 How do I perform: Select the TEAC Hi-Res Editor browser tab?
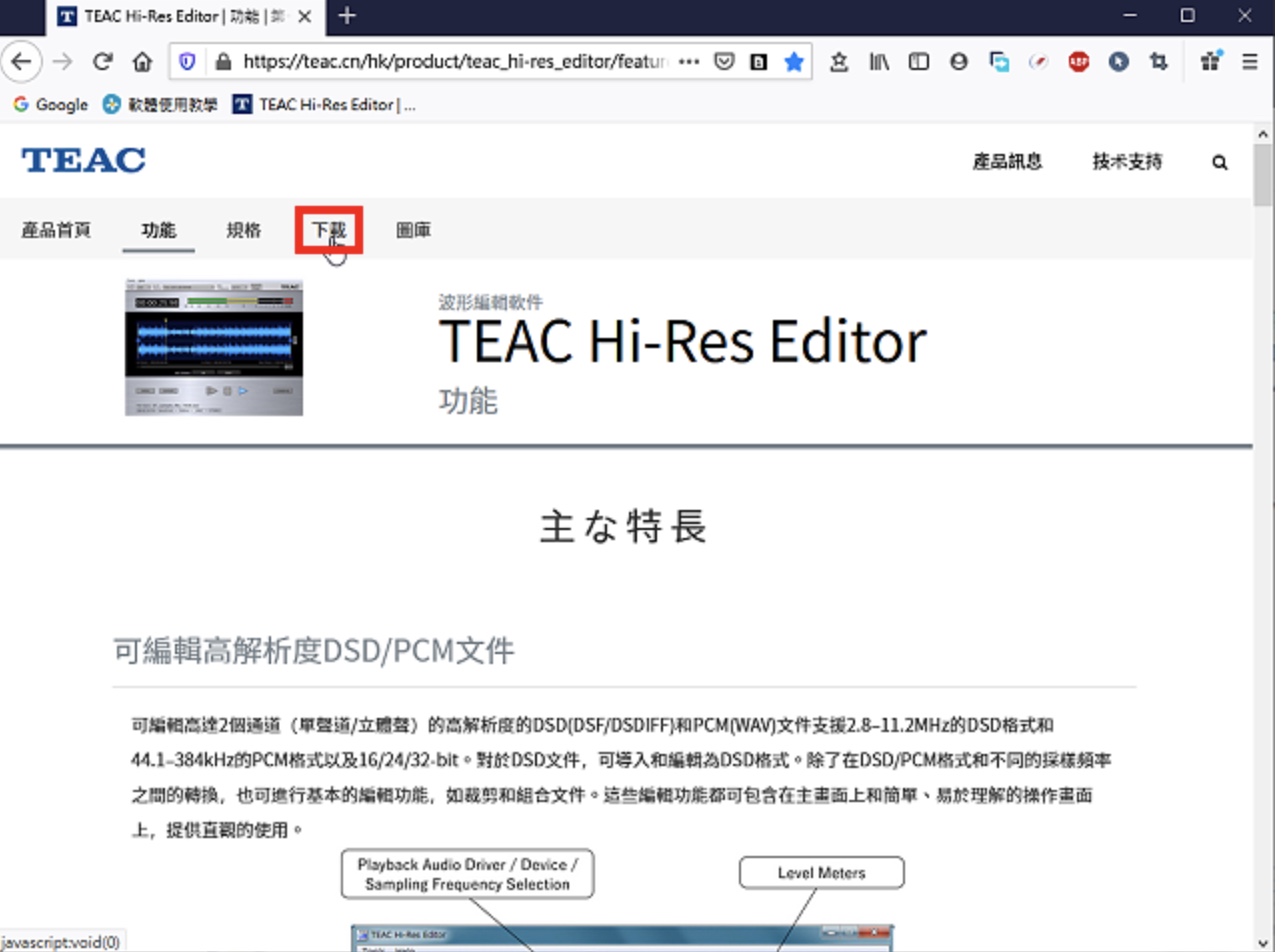(x=186, y=16)
